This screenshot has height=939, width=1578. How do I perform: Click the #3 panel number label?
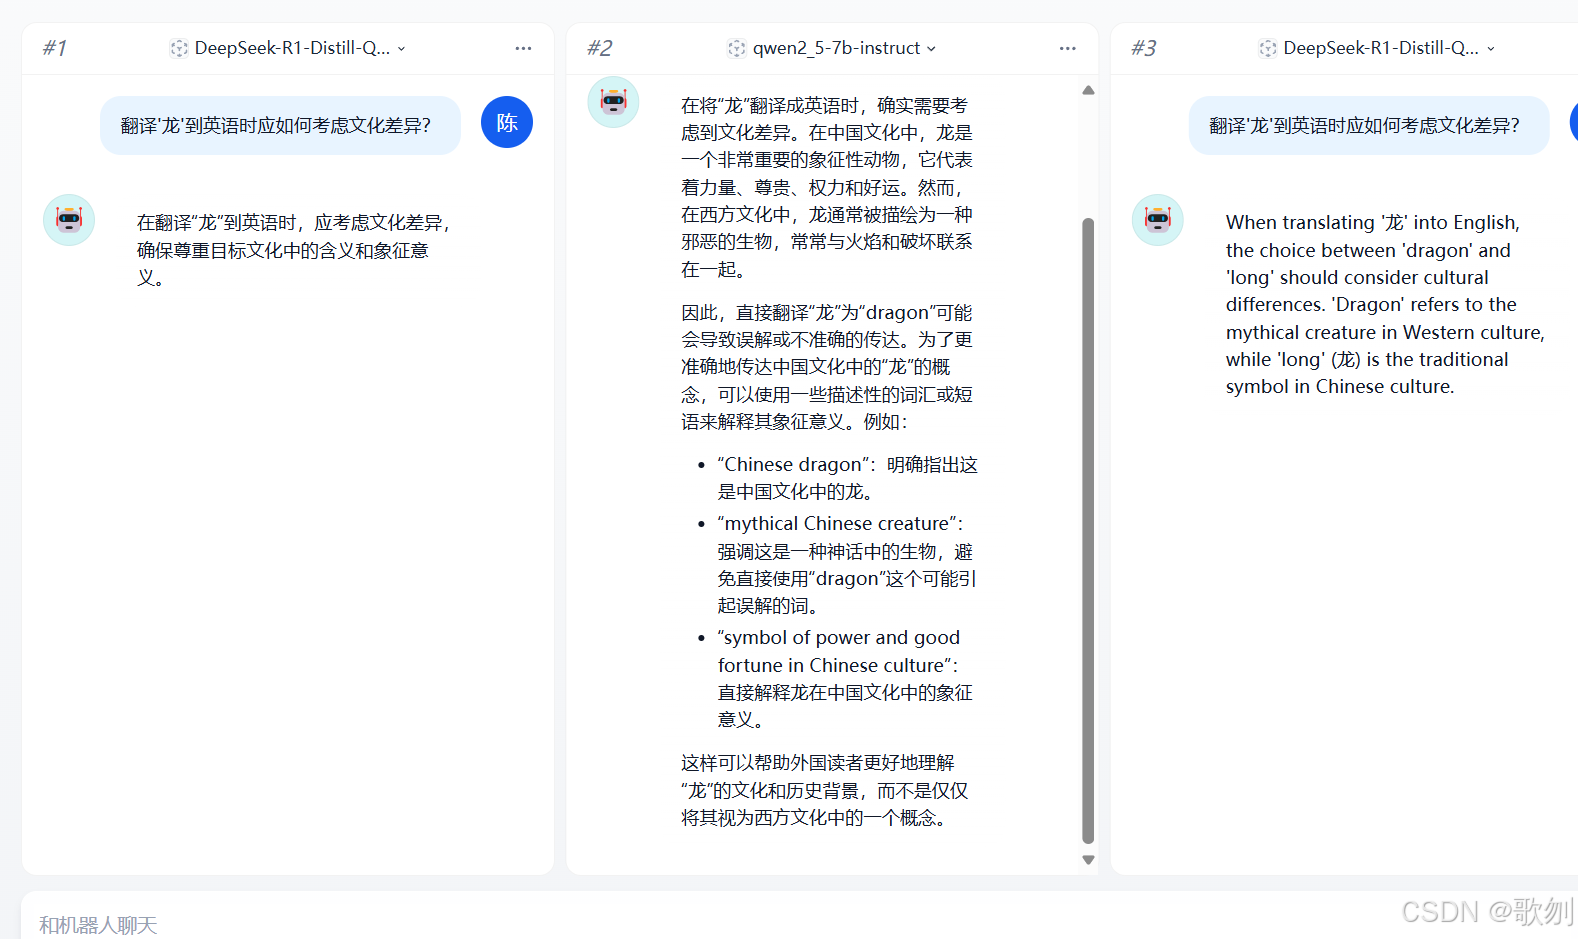[x=1144, y=48]
